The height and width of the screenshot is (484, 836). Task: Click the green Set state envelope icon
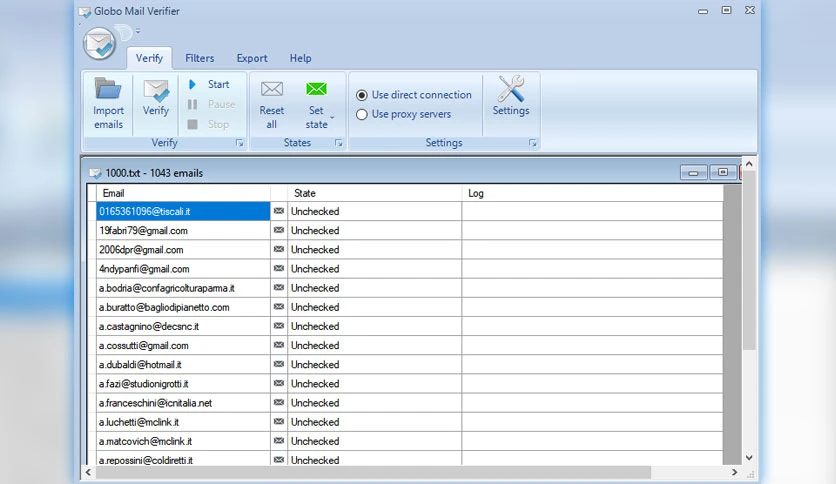[x=316, y=89]
